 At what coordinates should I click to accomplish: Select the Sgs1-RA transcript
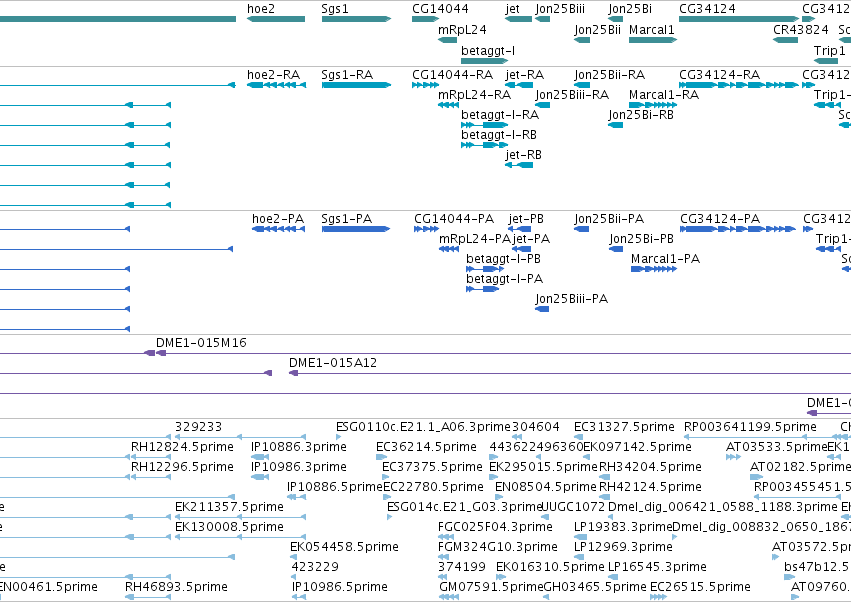click(x=356, y=85)
